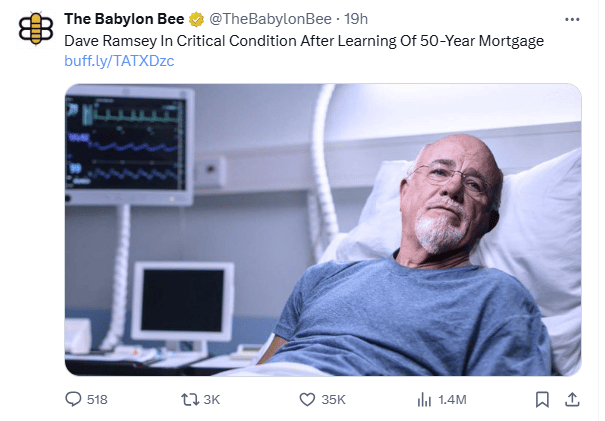
Task: View analytics via the bar chart icon
Action: [423, 399]
